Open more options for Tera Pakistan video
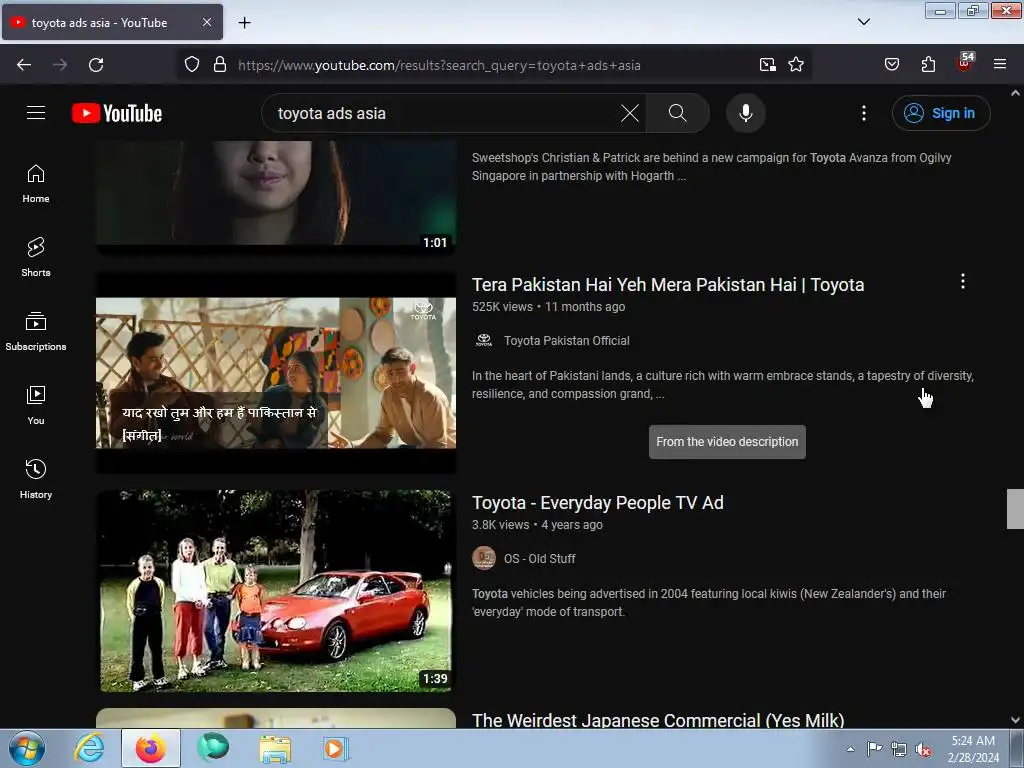This screenshot has height=768, width=1024. (x=962, y=281)
